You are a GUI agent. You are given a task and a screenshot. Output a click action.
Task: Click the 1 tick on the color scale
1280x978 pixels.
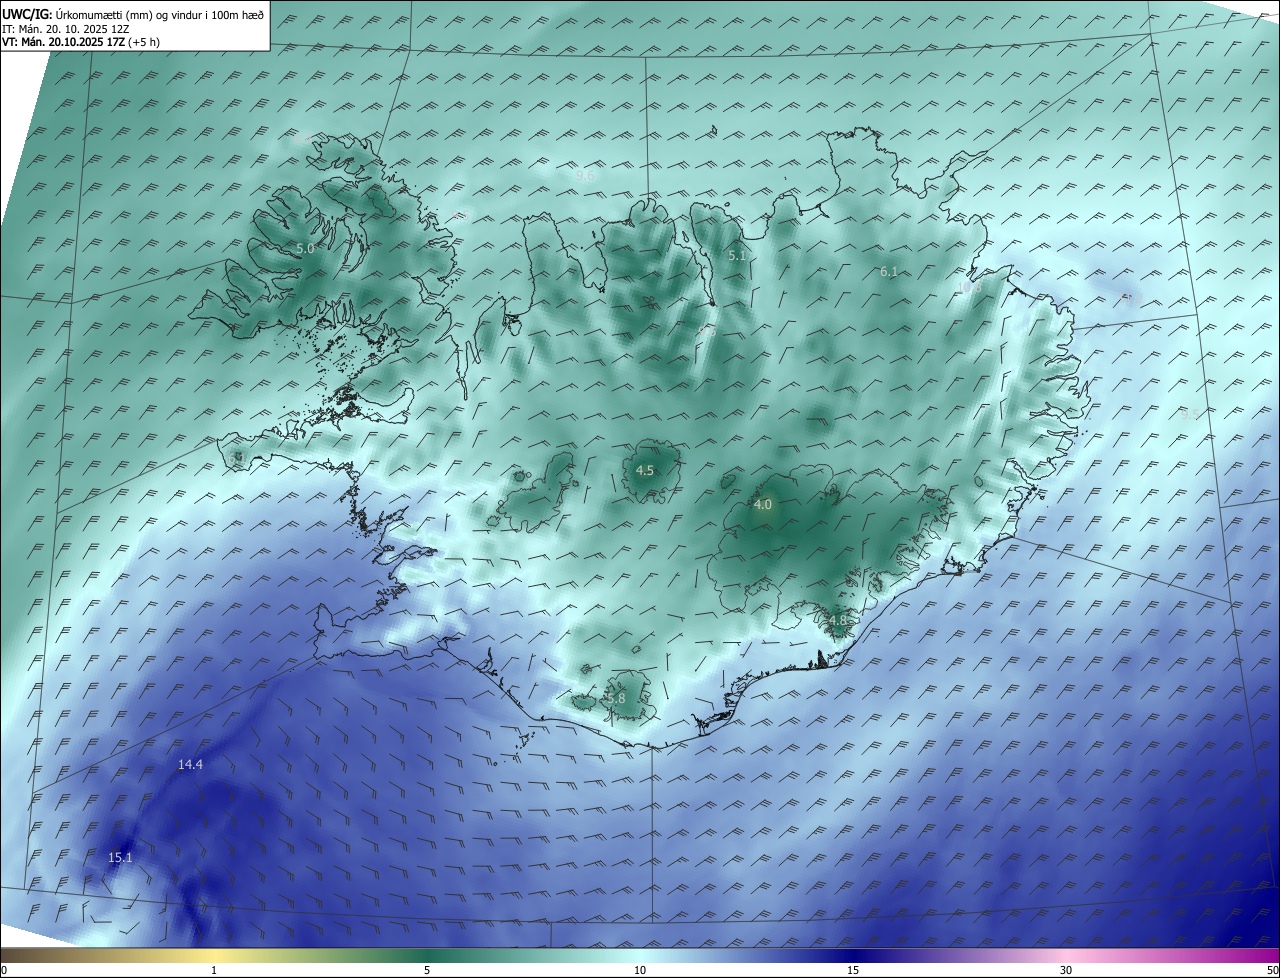[x=214, y=970]
